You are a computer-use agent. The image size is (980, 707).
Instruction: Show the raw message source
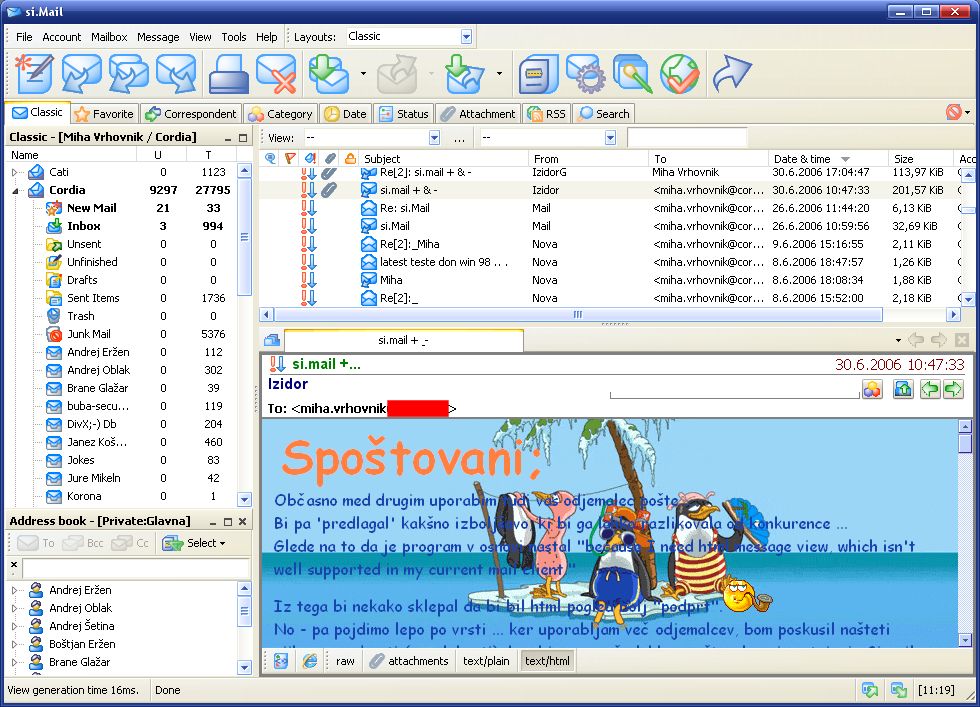click(344, 660)
